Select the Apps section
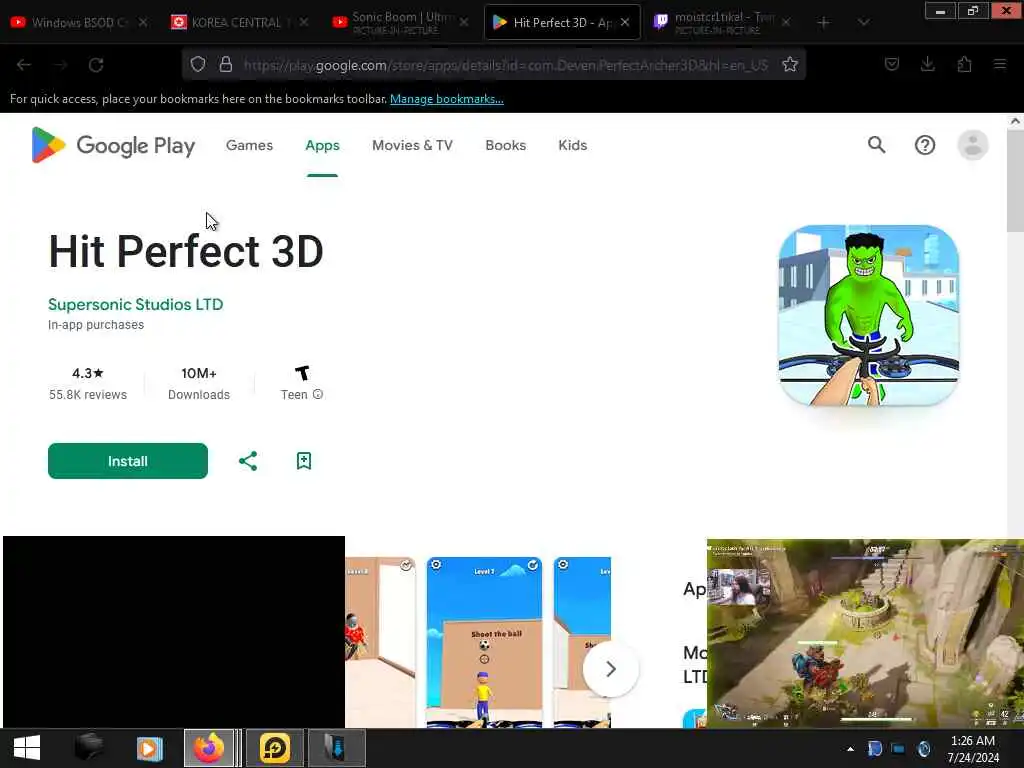The width and height of the screenshot is (1024, 768). 322,145
